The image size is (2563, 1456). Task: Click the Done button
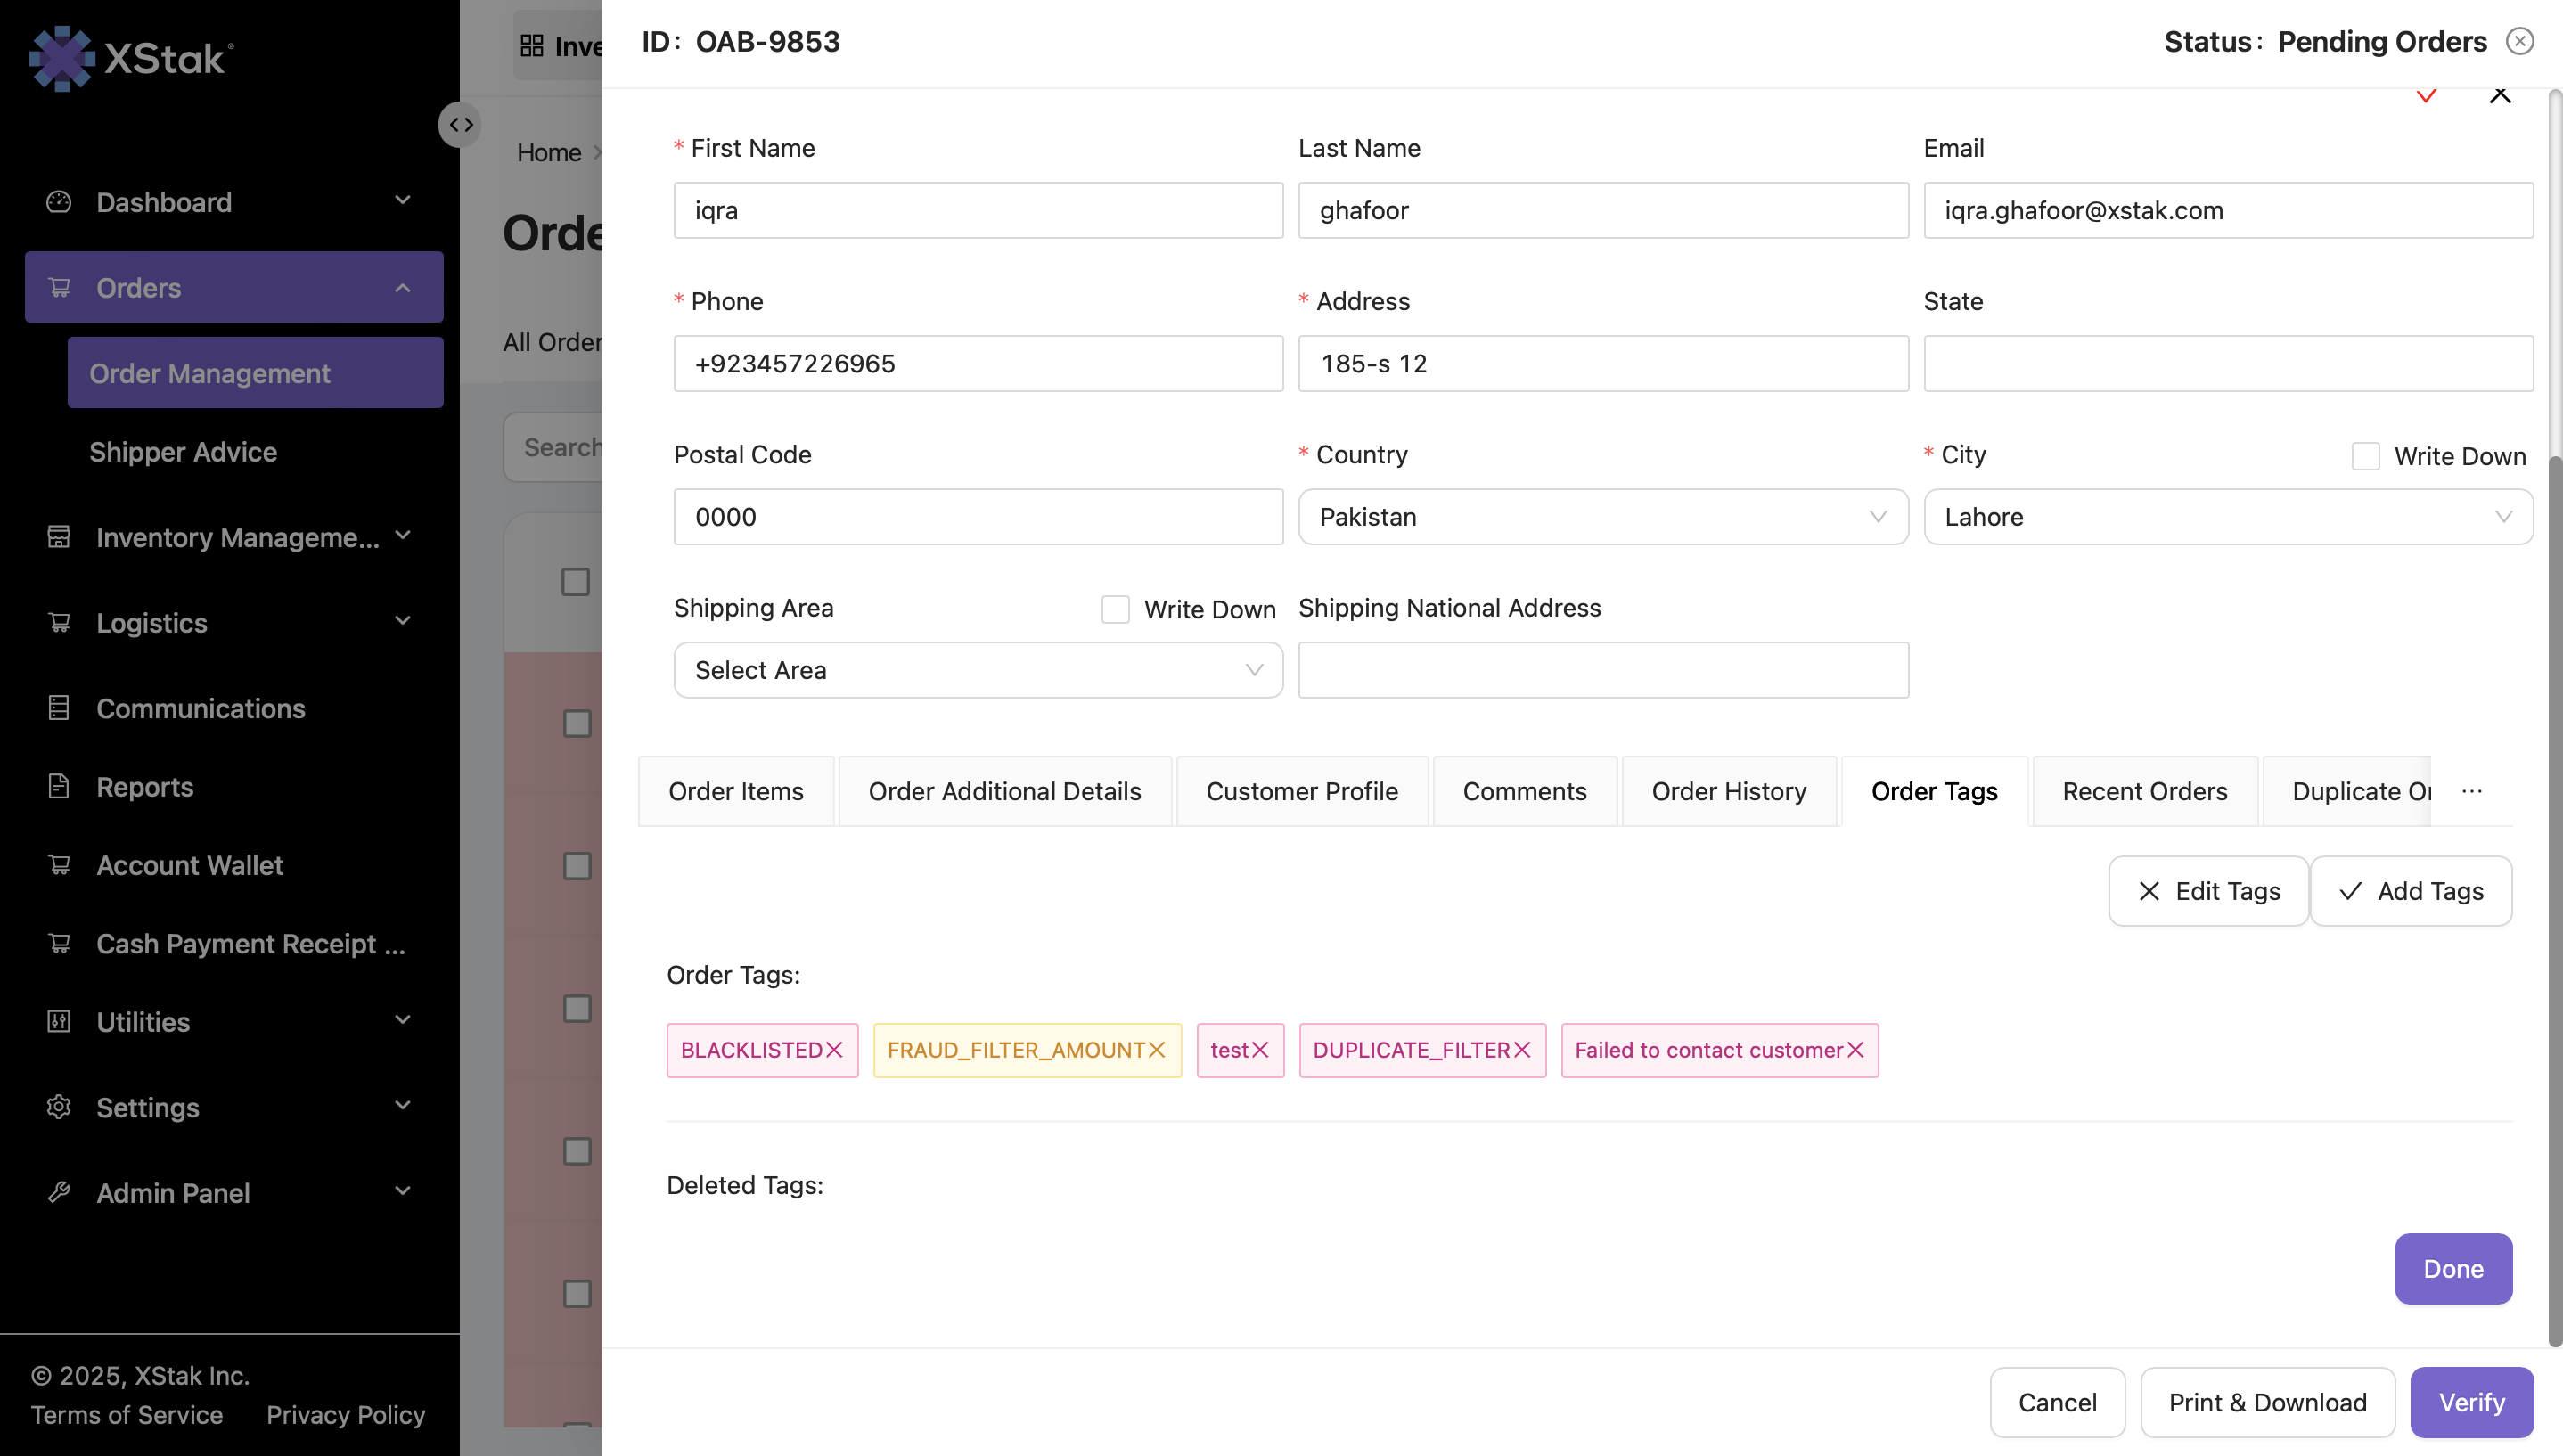pos(2453,1268)
